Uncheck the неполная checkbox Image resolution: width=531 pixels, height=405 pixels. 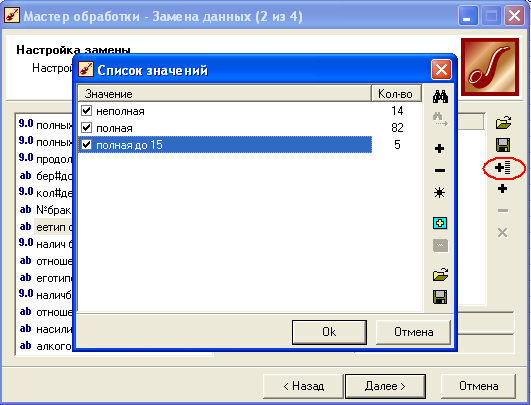click(x=87, y=110)
